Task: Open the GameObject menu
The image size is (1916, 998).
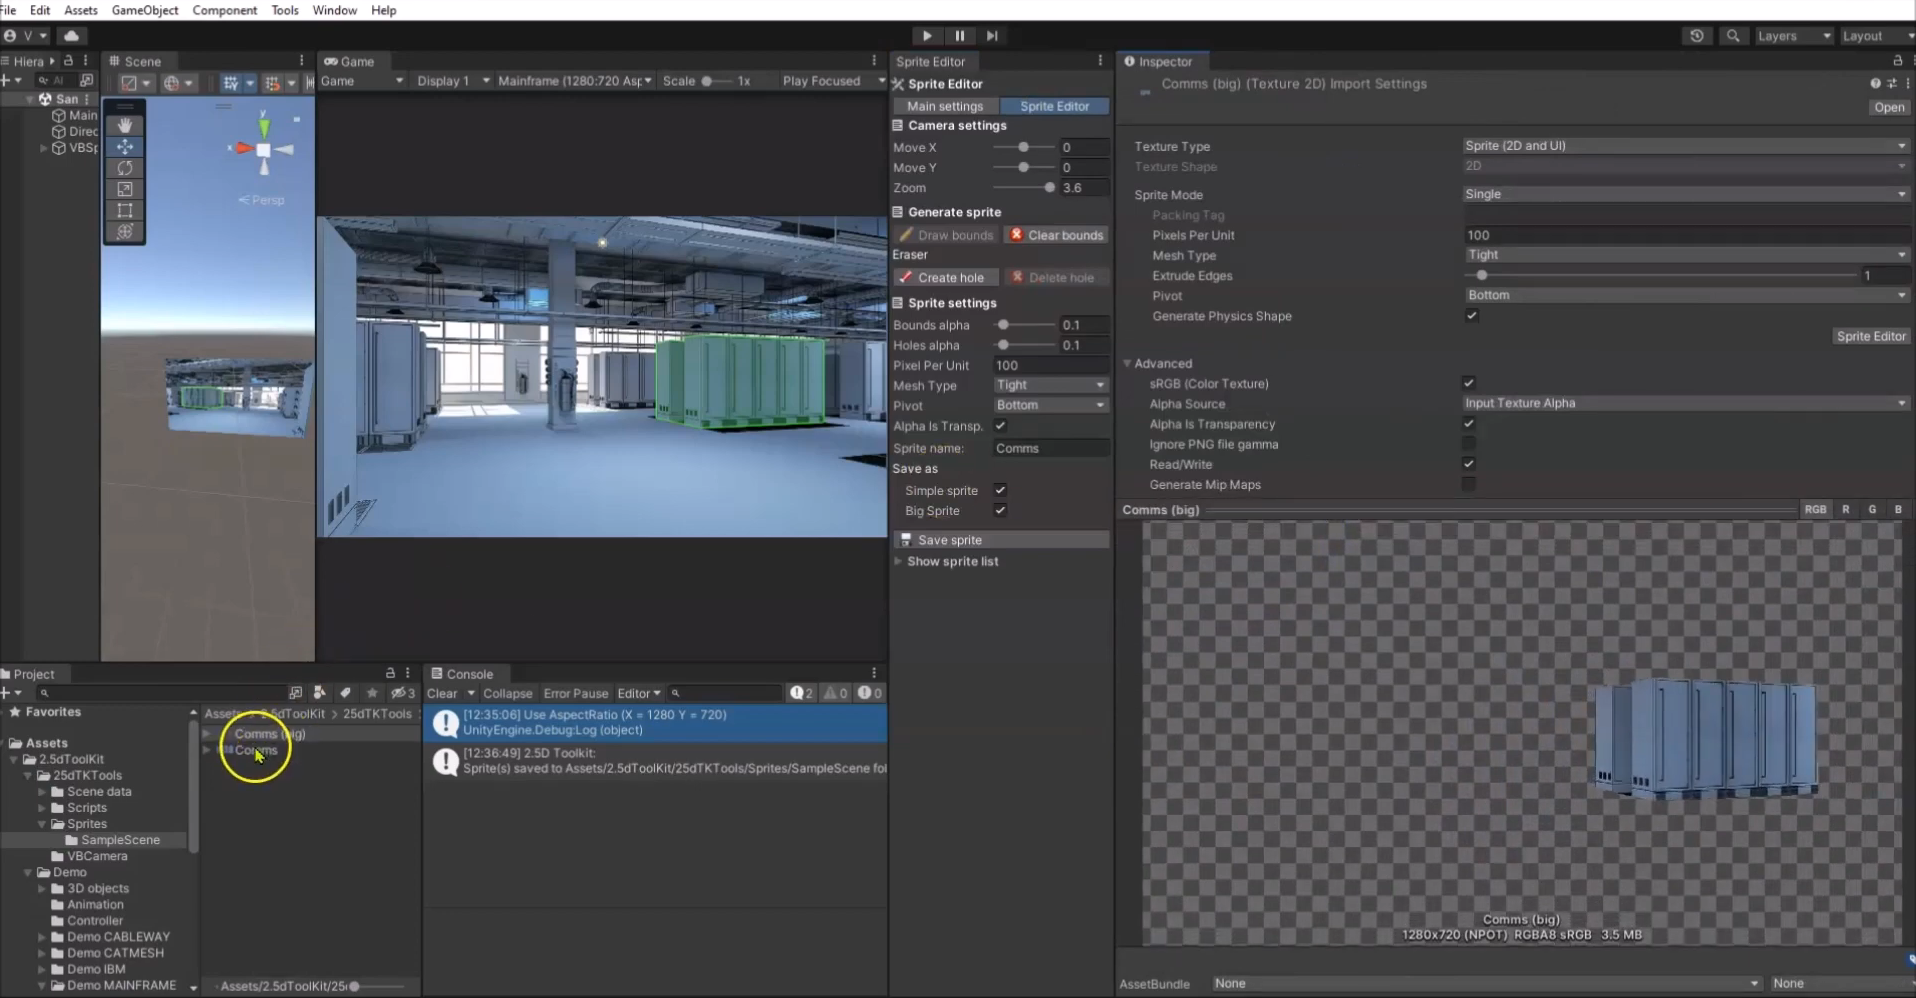Action: (144, 10)
